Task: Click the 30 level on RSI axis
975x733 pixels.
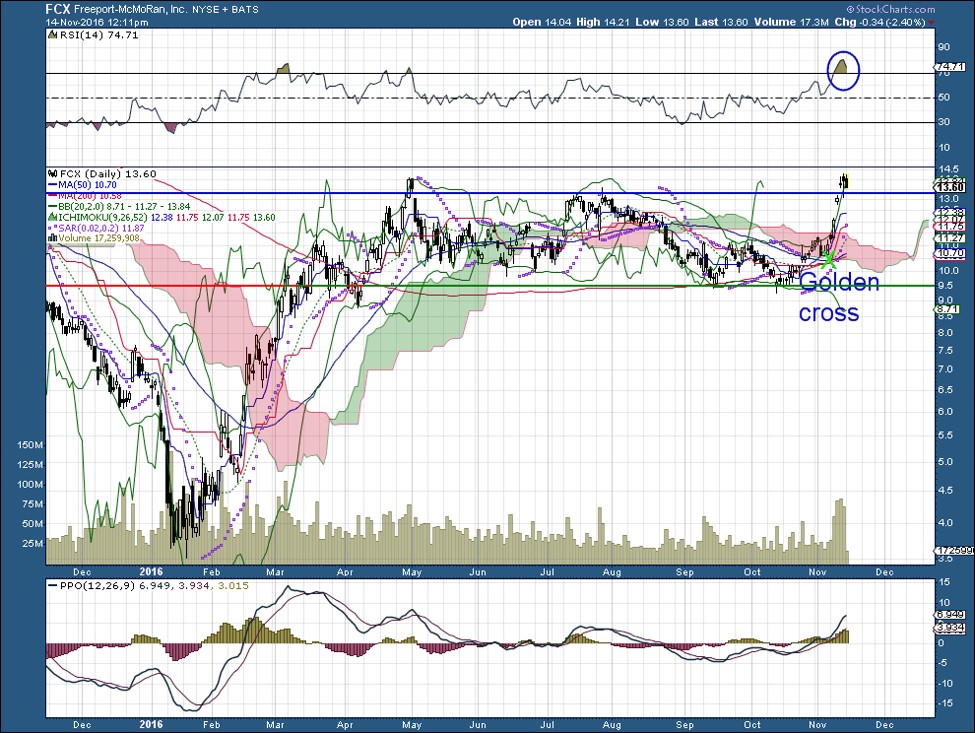Action: pyautogui.click(x=944, y=122)
